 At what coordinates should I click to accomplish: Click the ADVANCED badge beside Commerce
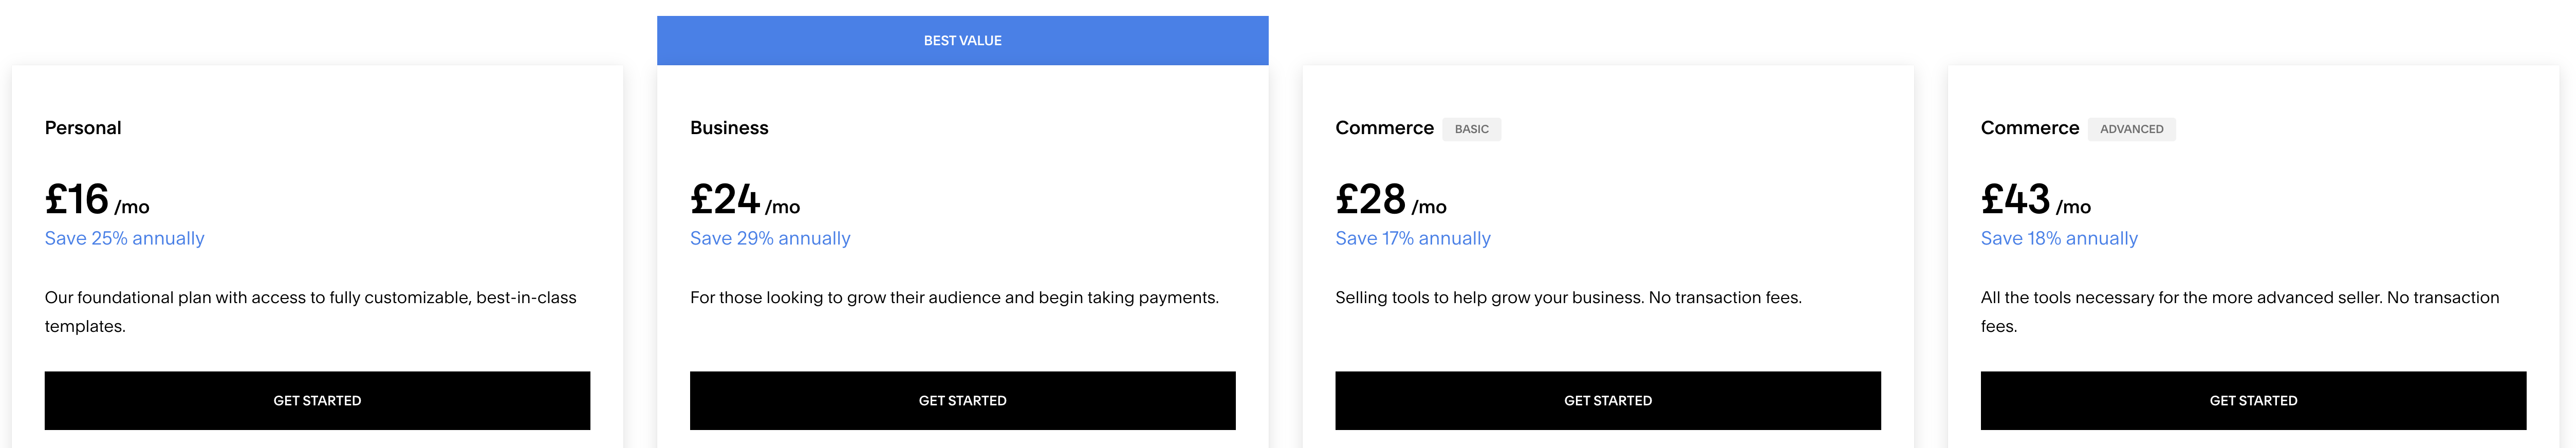click(2131, 129)
